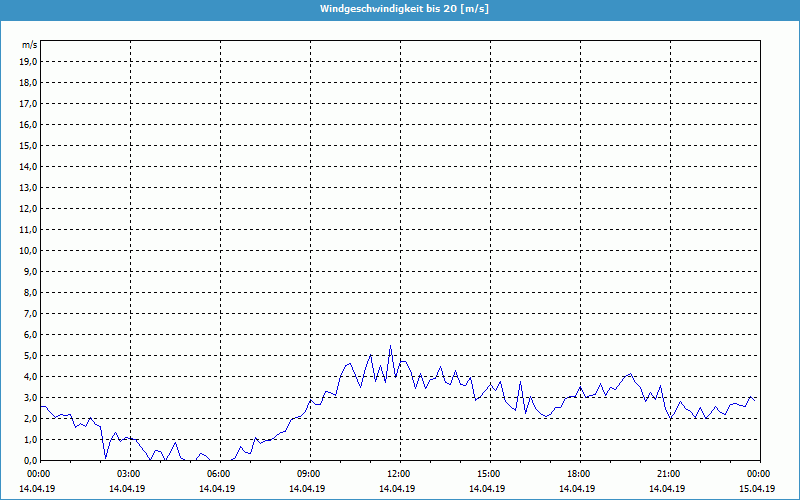
Task: Click the 13,0 y-axis value label
Action: click(29, 187)
